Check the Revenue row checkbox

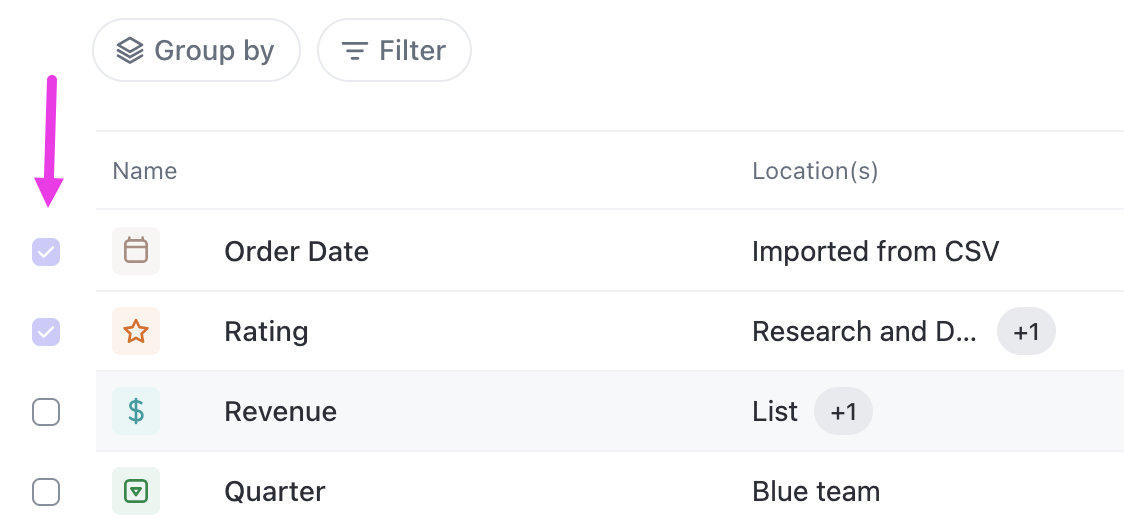pyautogui.click(x=46, y=413)
